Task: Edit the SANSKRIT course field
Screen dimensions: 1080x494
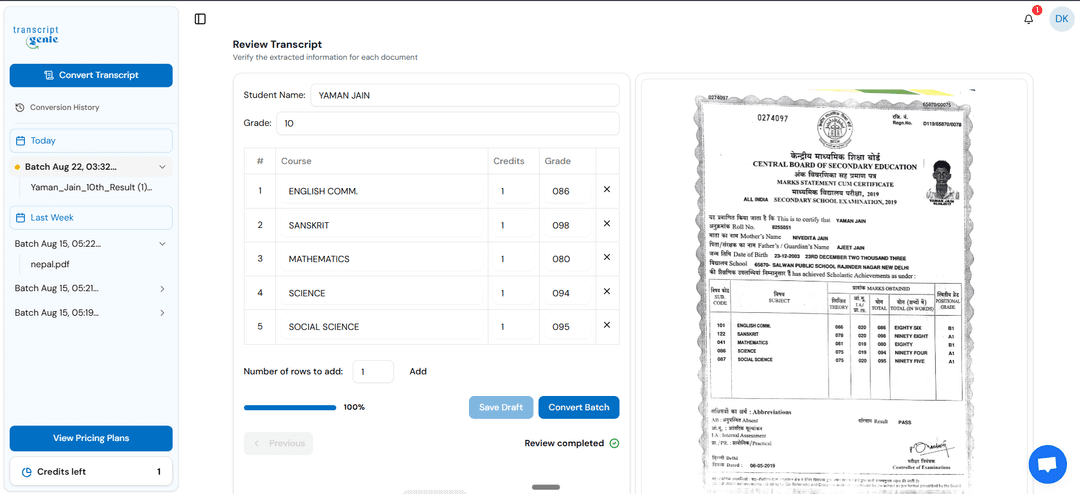Action: (x=381, y=225)
